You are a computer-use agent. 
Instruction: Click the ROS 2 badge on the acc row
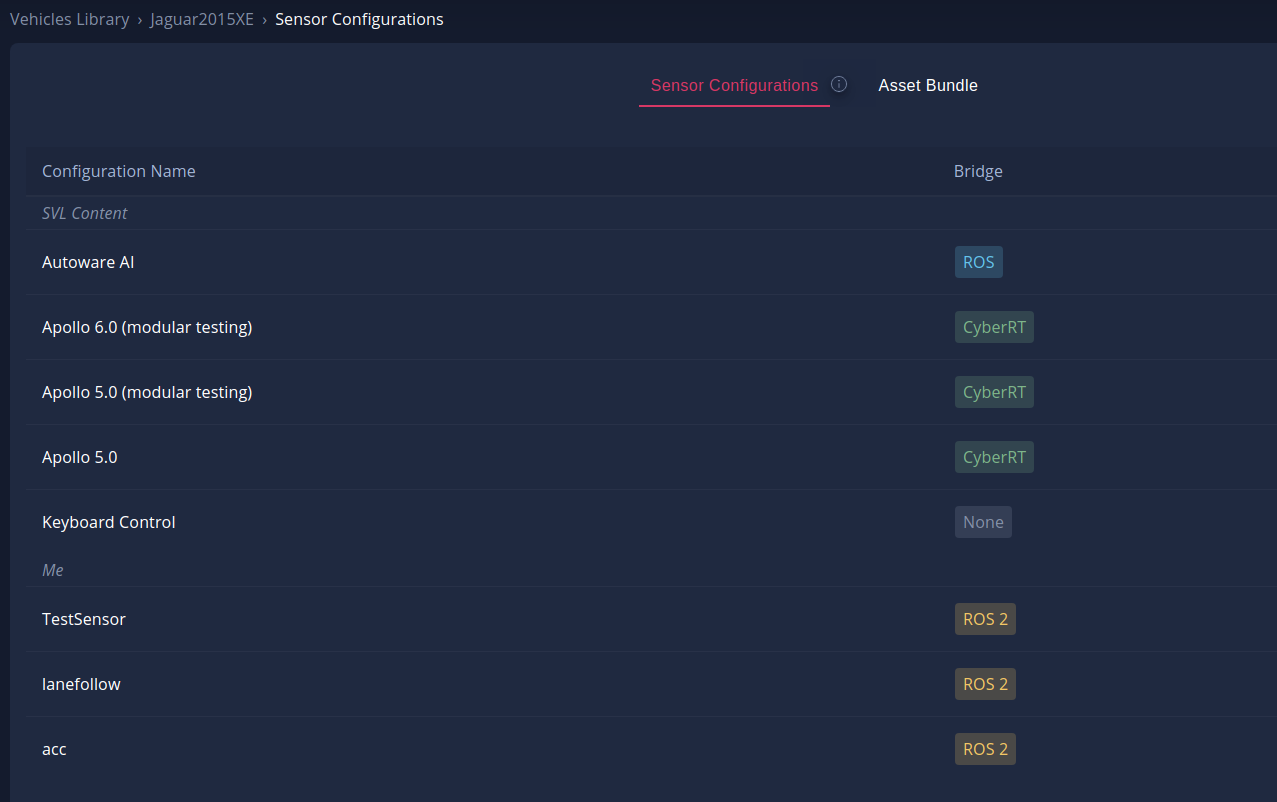985,748
